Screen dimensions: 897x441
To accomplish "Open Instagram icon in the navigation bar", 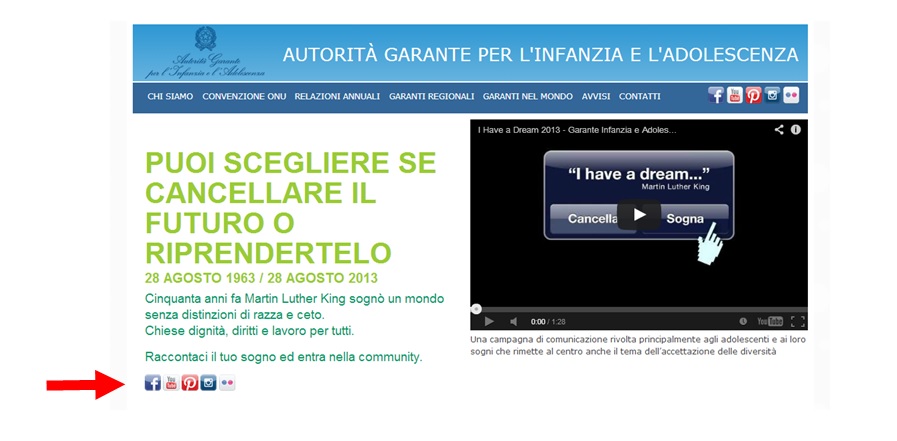I will (773, 96).
